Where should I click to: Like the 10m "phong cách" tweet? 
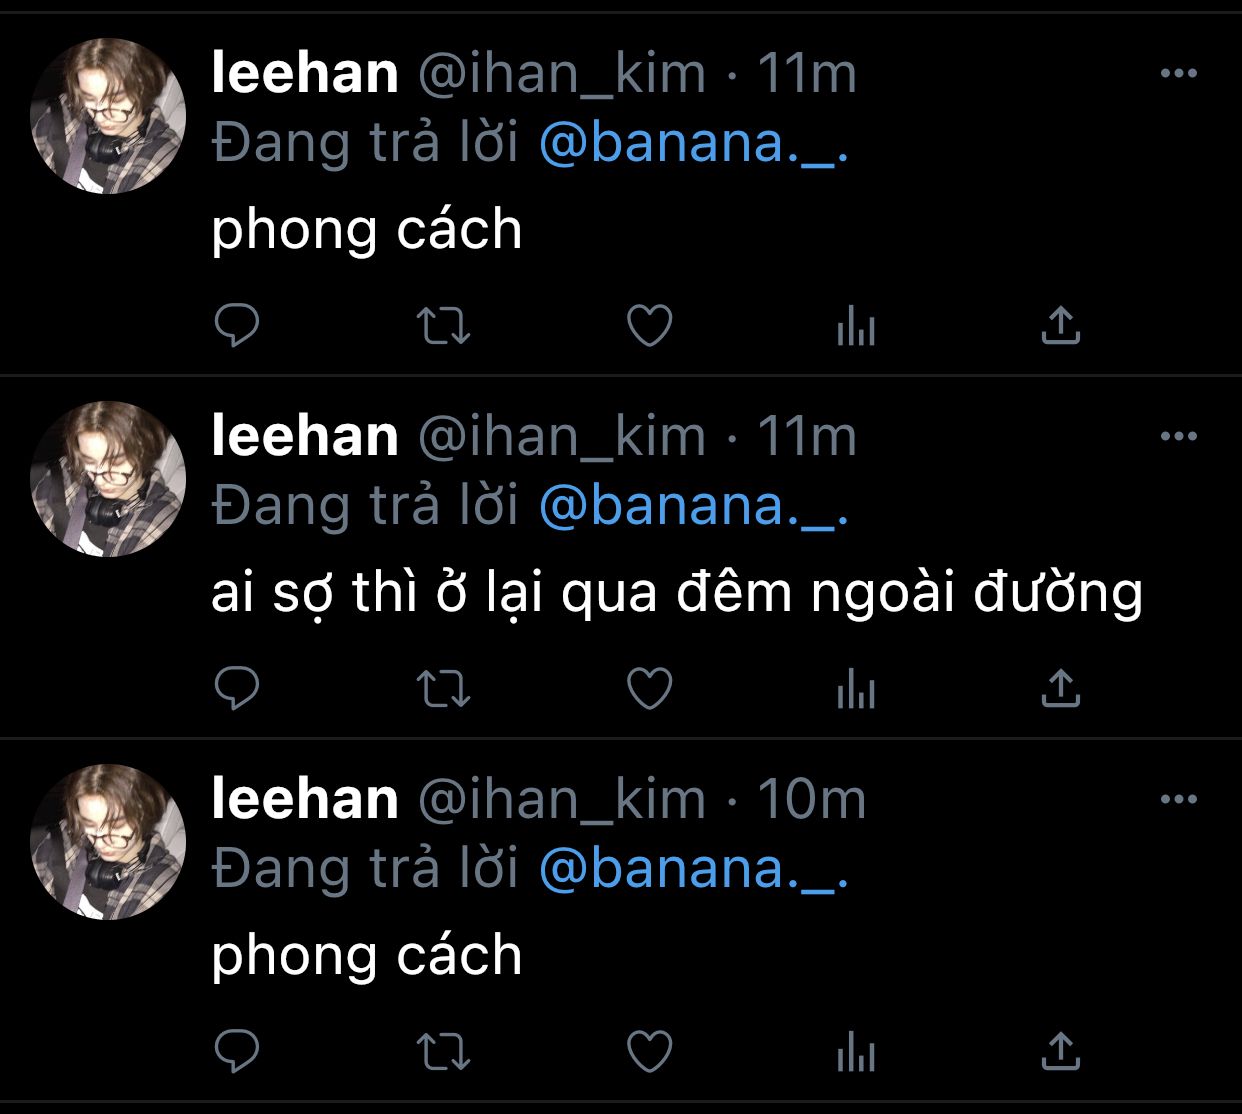[x=649, y=1051]
